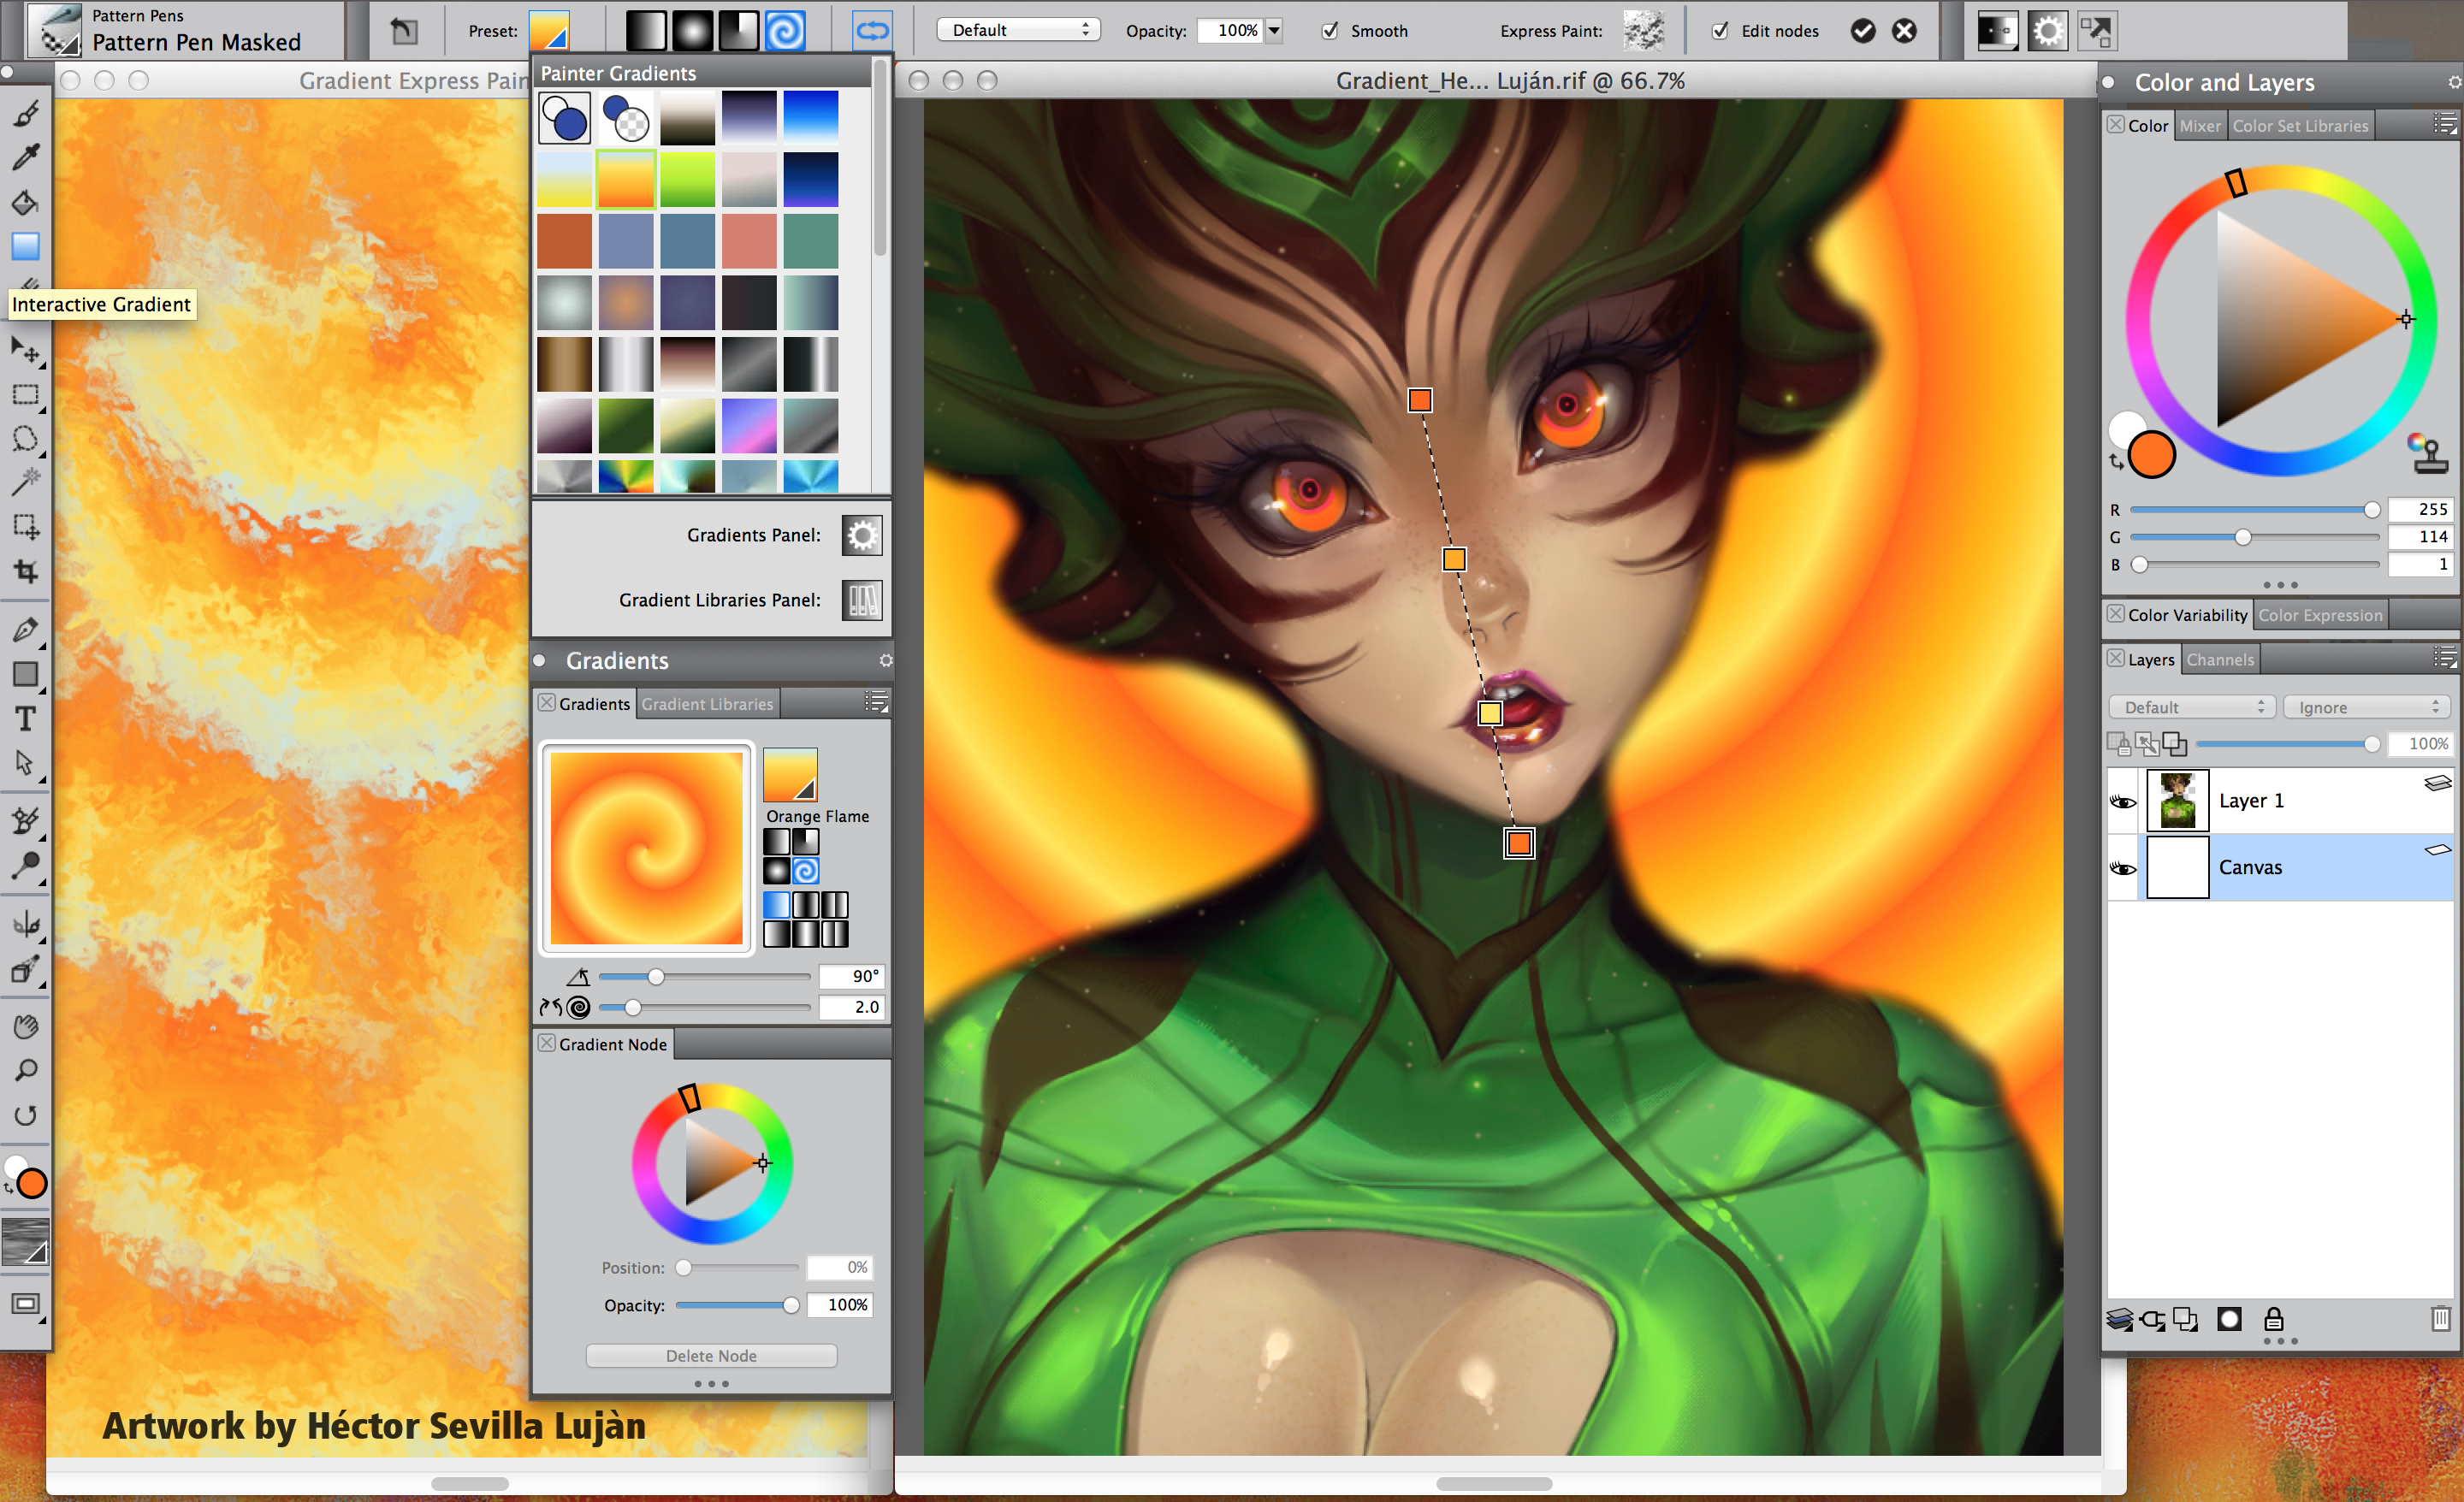
Task: Cancel gradient with the X button
Action: [x=1904, y=31]
